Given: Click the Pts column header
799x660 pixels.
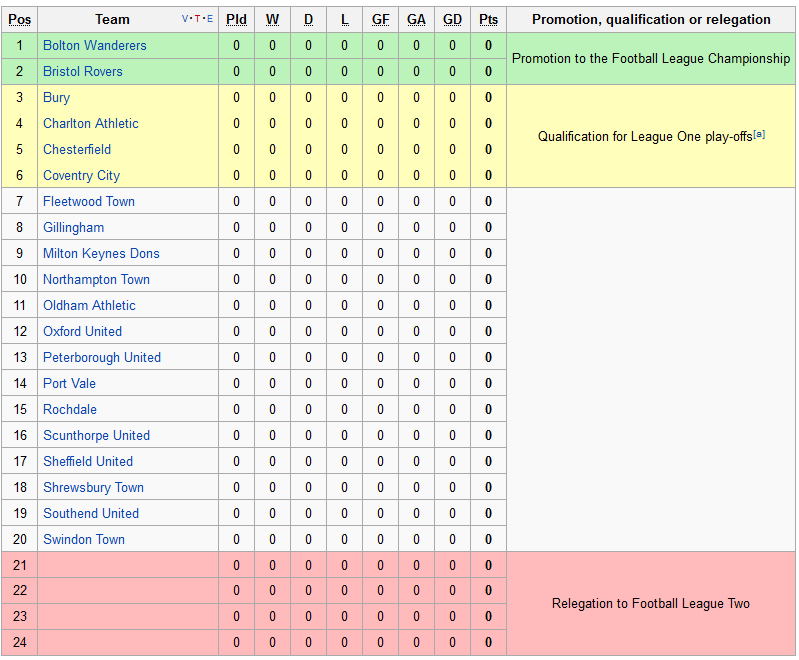Looking at the screenshot, I should (x=488, y=19).
